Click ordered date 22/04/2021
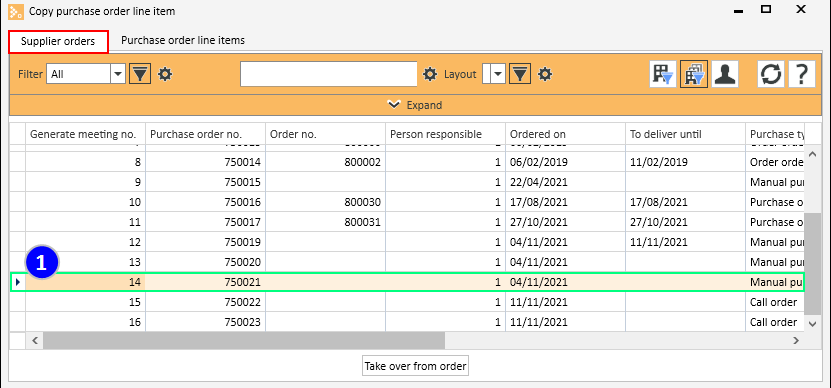The height and width of the screenshot is (388, 831). pyautogui.click(x=565, y=182)
